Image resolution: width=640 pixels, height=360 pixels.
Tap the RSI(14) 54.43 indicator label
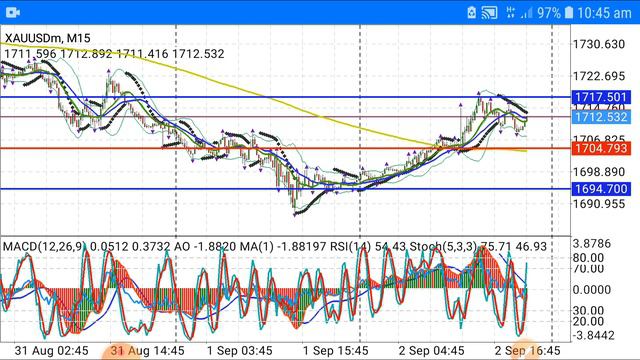click(x=368, y=247)
